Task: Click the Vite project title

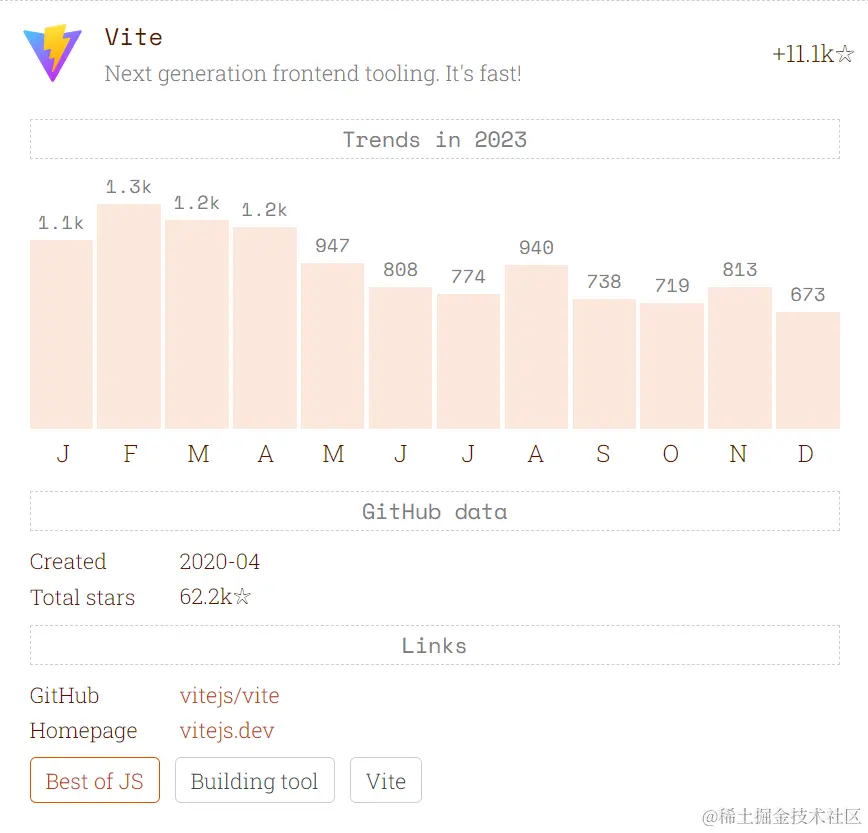Action: tap(133, 37)
